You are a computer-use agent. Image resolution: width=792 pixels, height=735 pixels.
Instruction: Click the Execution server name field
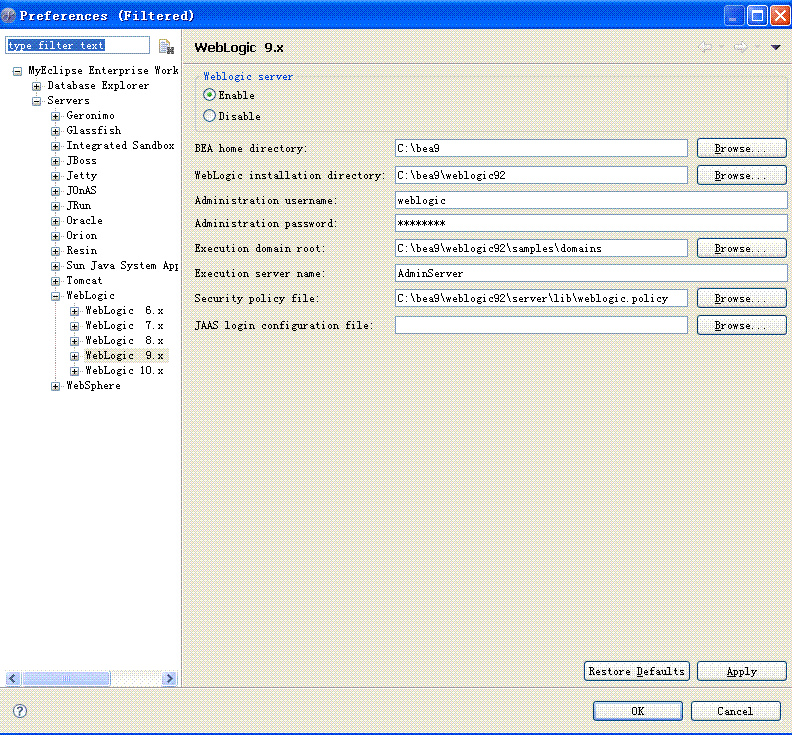[590, 273]
